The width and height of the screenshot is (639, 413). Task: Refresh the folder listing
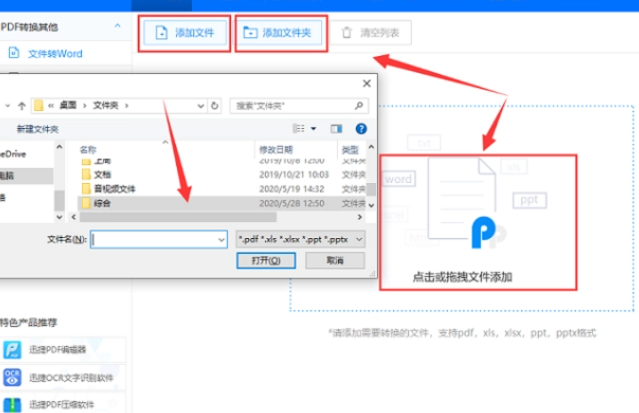215,106
